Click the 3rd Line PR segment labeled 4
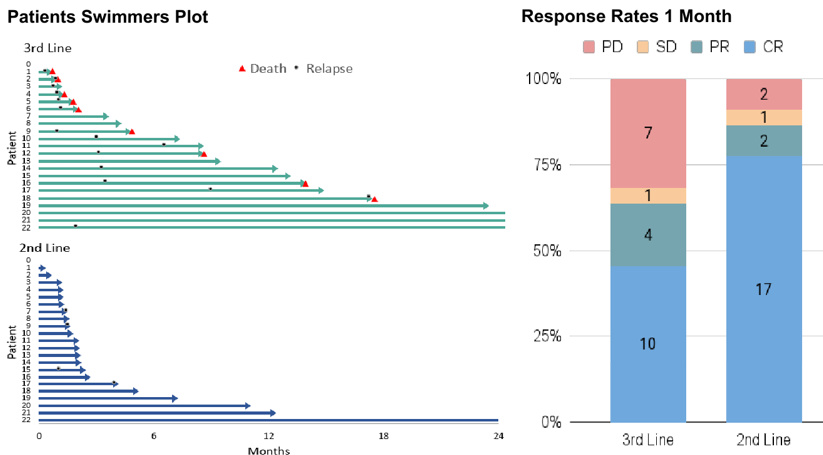The image size is (823, 455). [648, 235]
